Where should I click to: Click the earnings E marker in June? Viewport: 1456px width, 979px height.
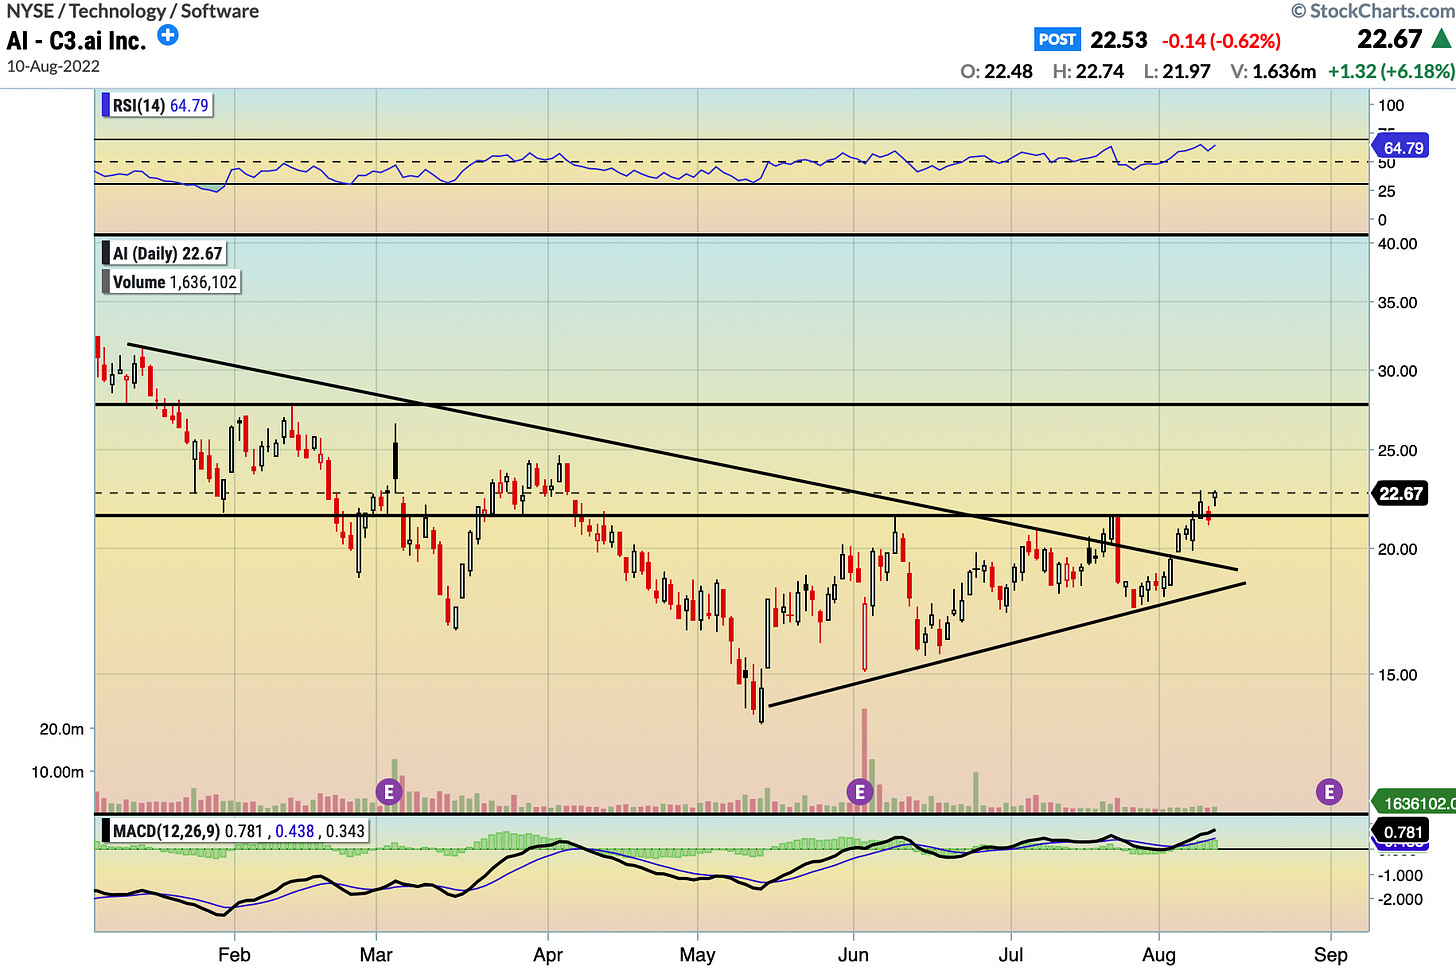(x=859, y=793)
